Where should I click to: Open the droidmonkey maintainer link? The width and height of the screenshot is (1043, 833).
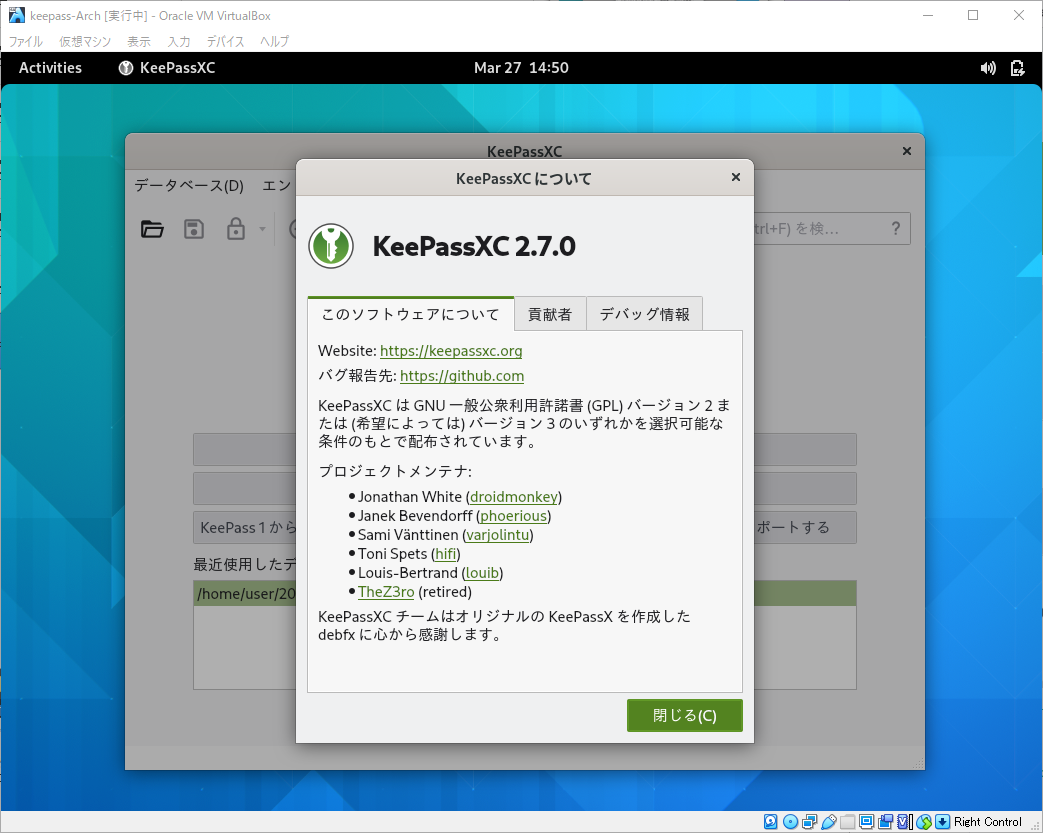tap(513, 496)
